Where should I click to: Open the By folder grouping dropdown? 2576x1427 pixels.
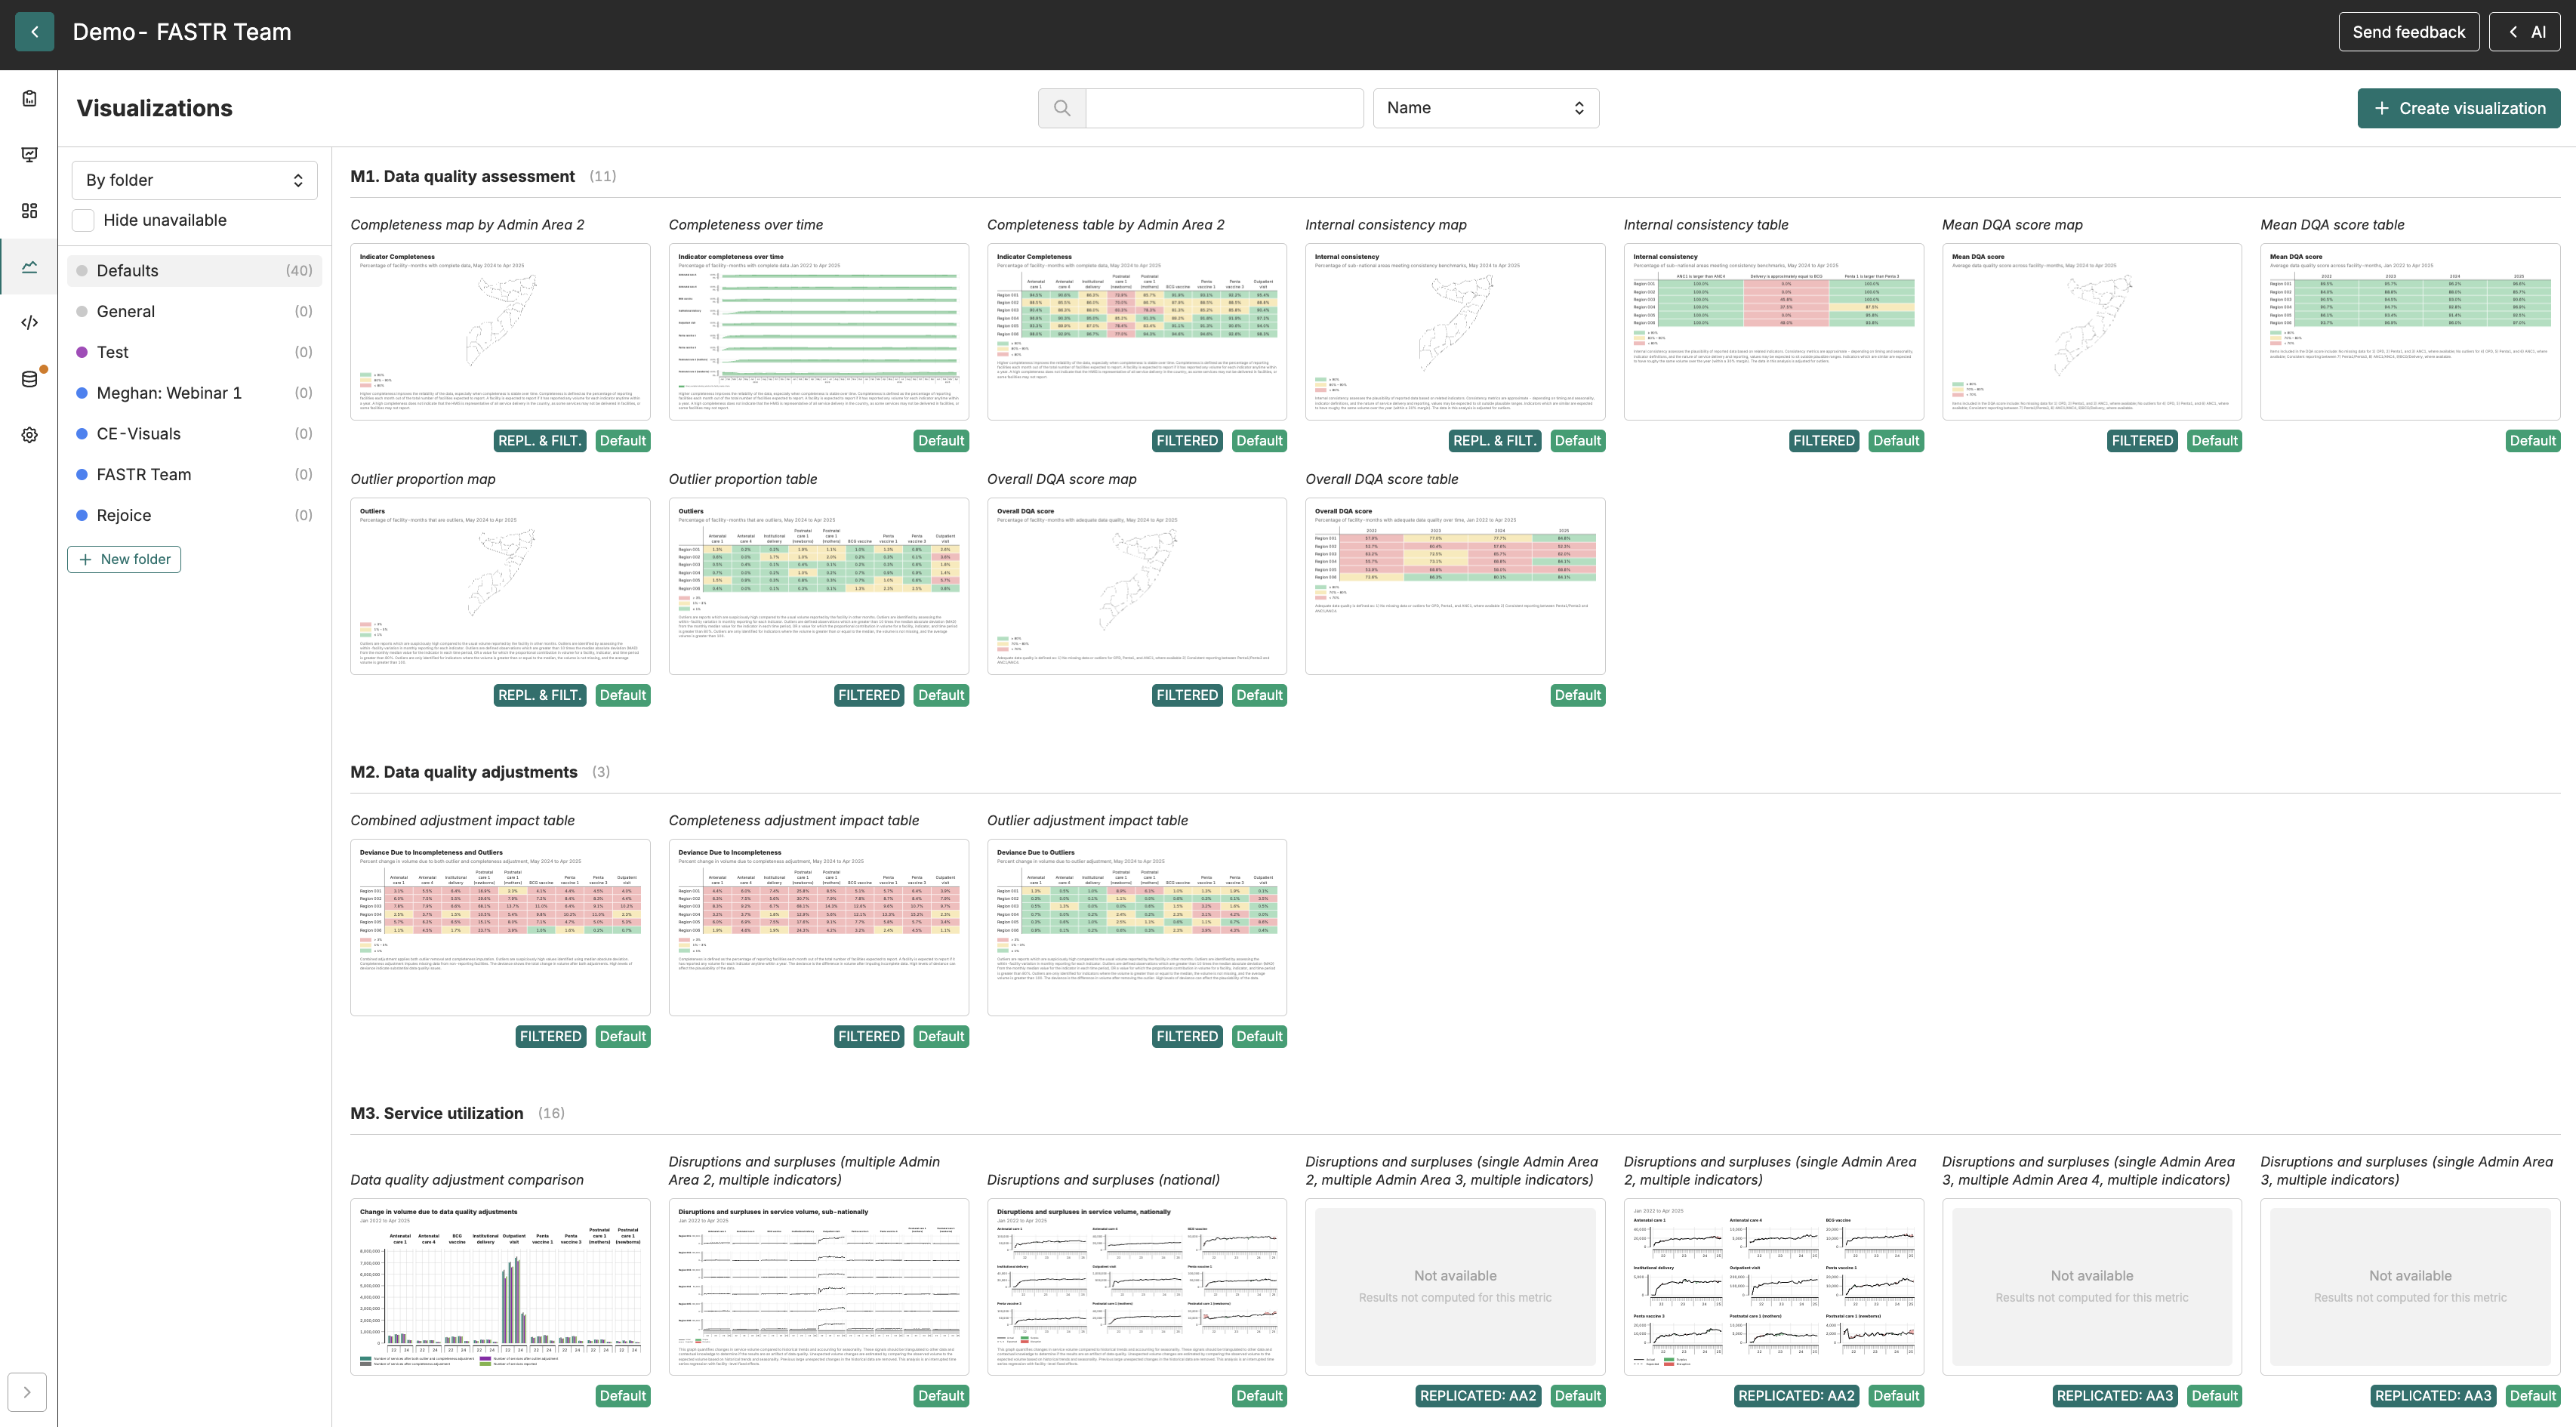pos(195,180)
